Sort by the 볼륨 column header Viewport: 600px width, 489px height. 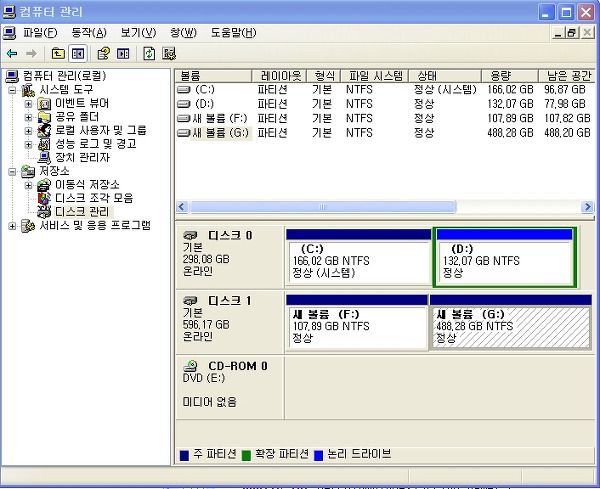coord(213,76)
